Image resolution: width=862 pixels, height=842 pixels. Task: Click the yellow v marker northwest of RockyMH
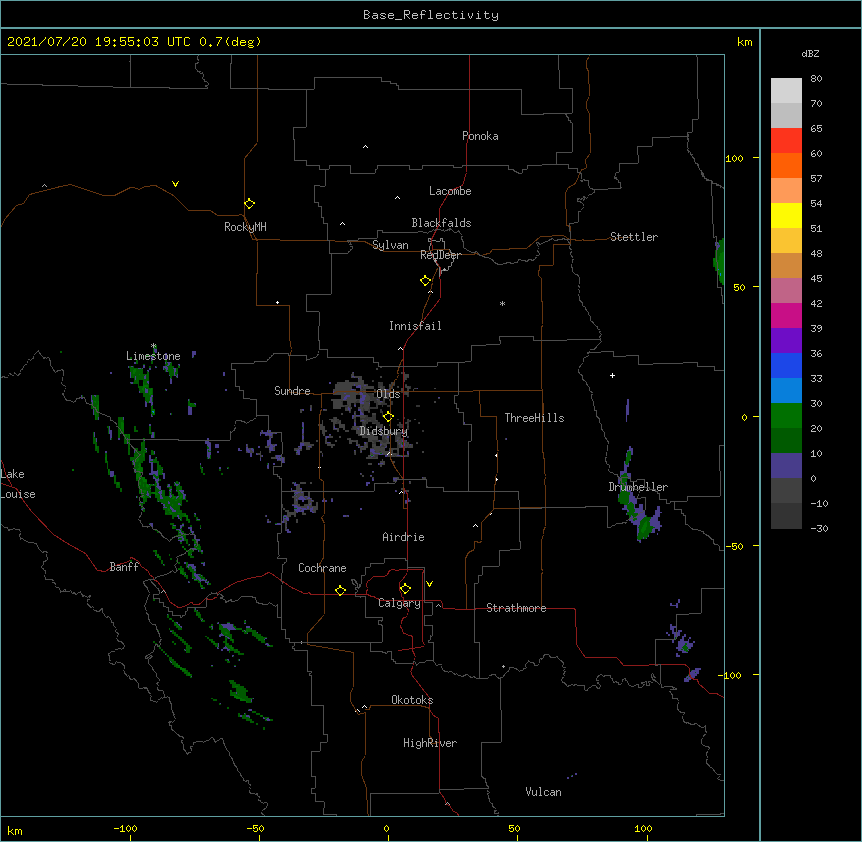[x=175, y=184]
